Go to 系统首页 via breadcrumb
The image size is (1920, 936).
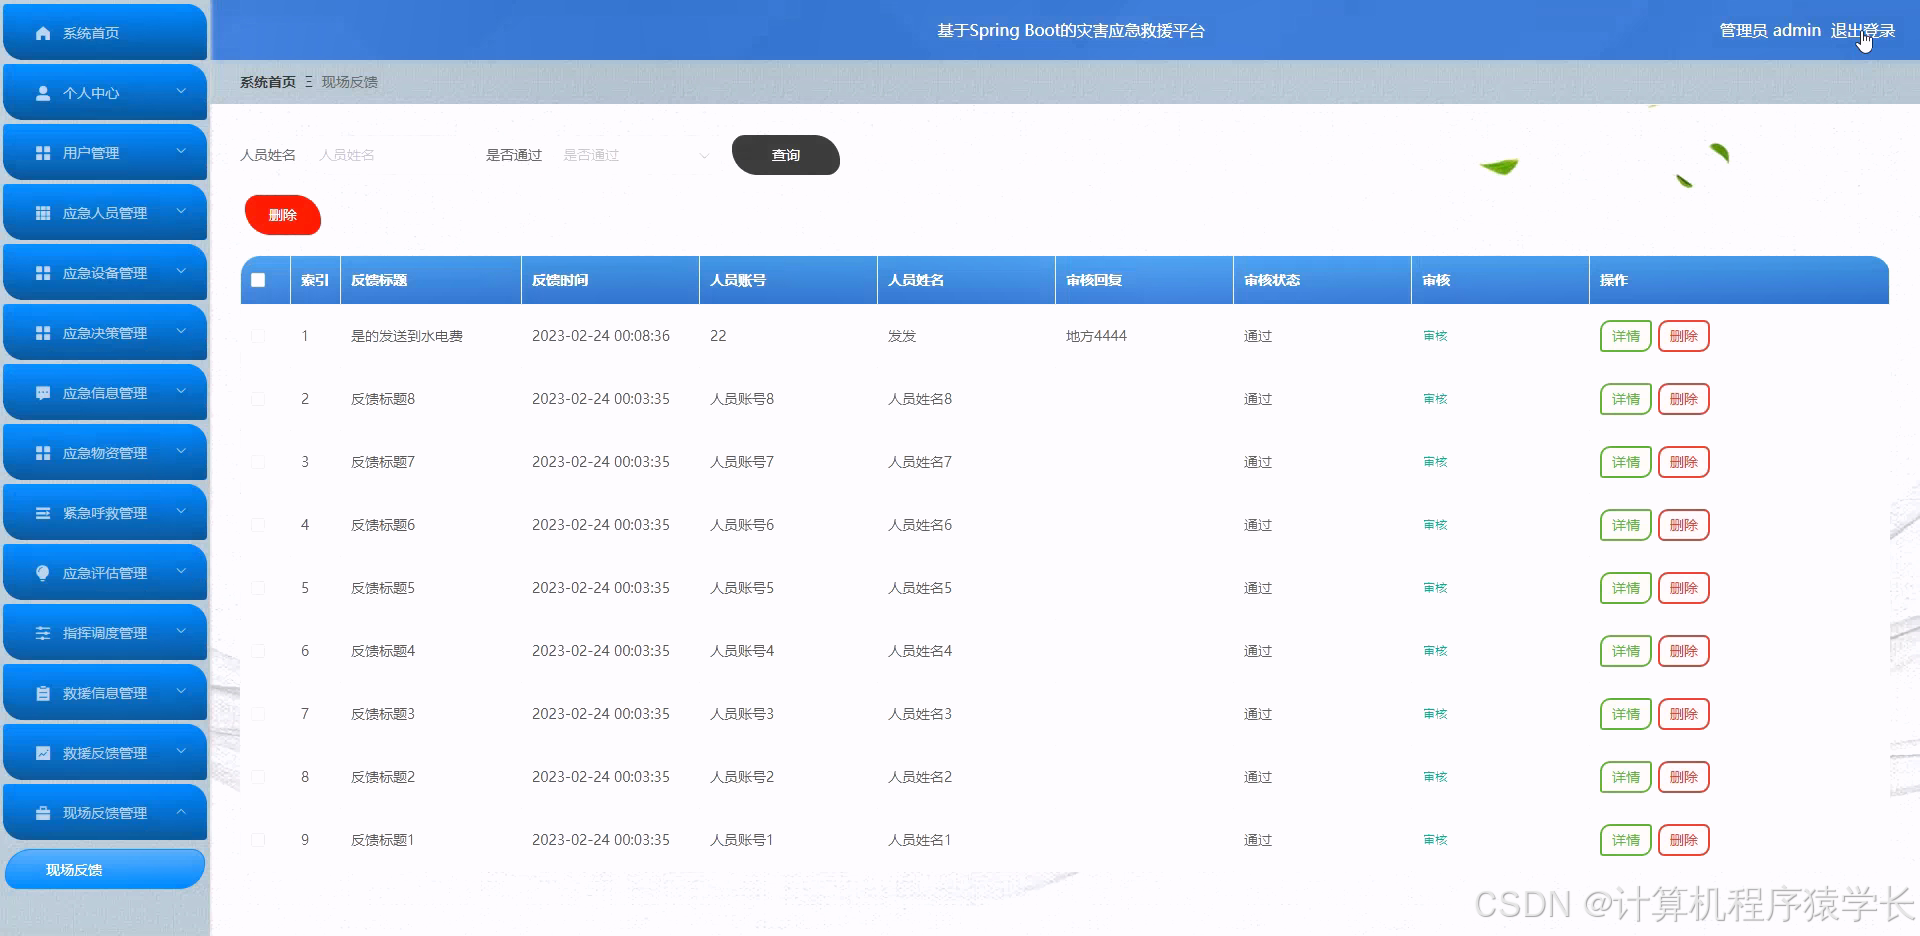pyautogui.click(x=268, y=82)
